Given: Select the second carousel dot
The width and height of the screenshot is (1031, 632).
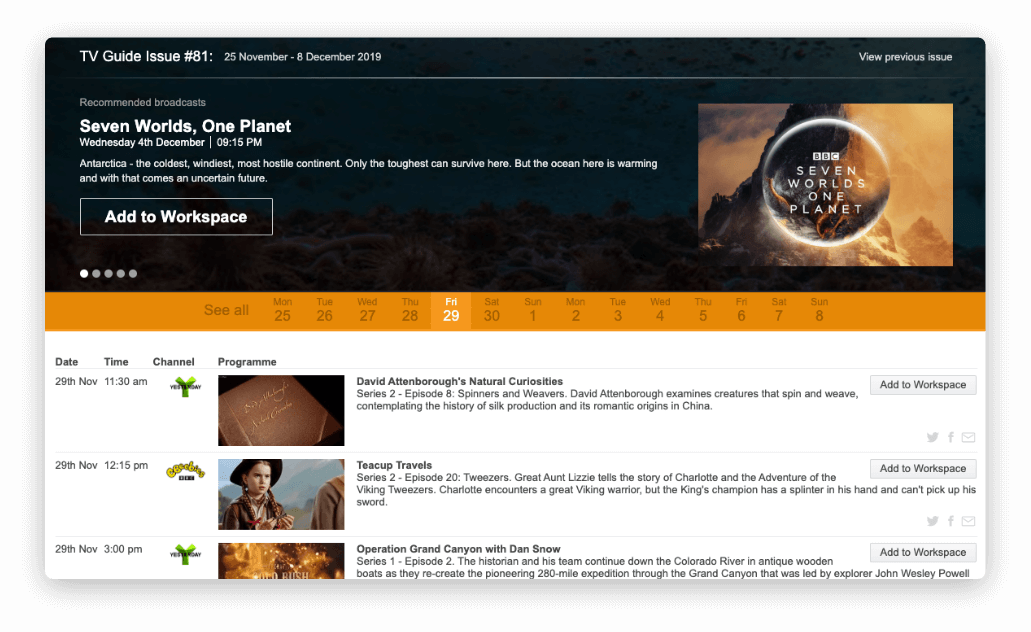Looking at the screenshot, I should tap(96, 274).
